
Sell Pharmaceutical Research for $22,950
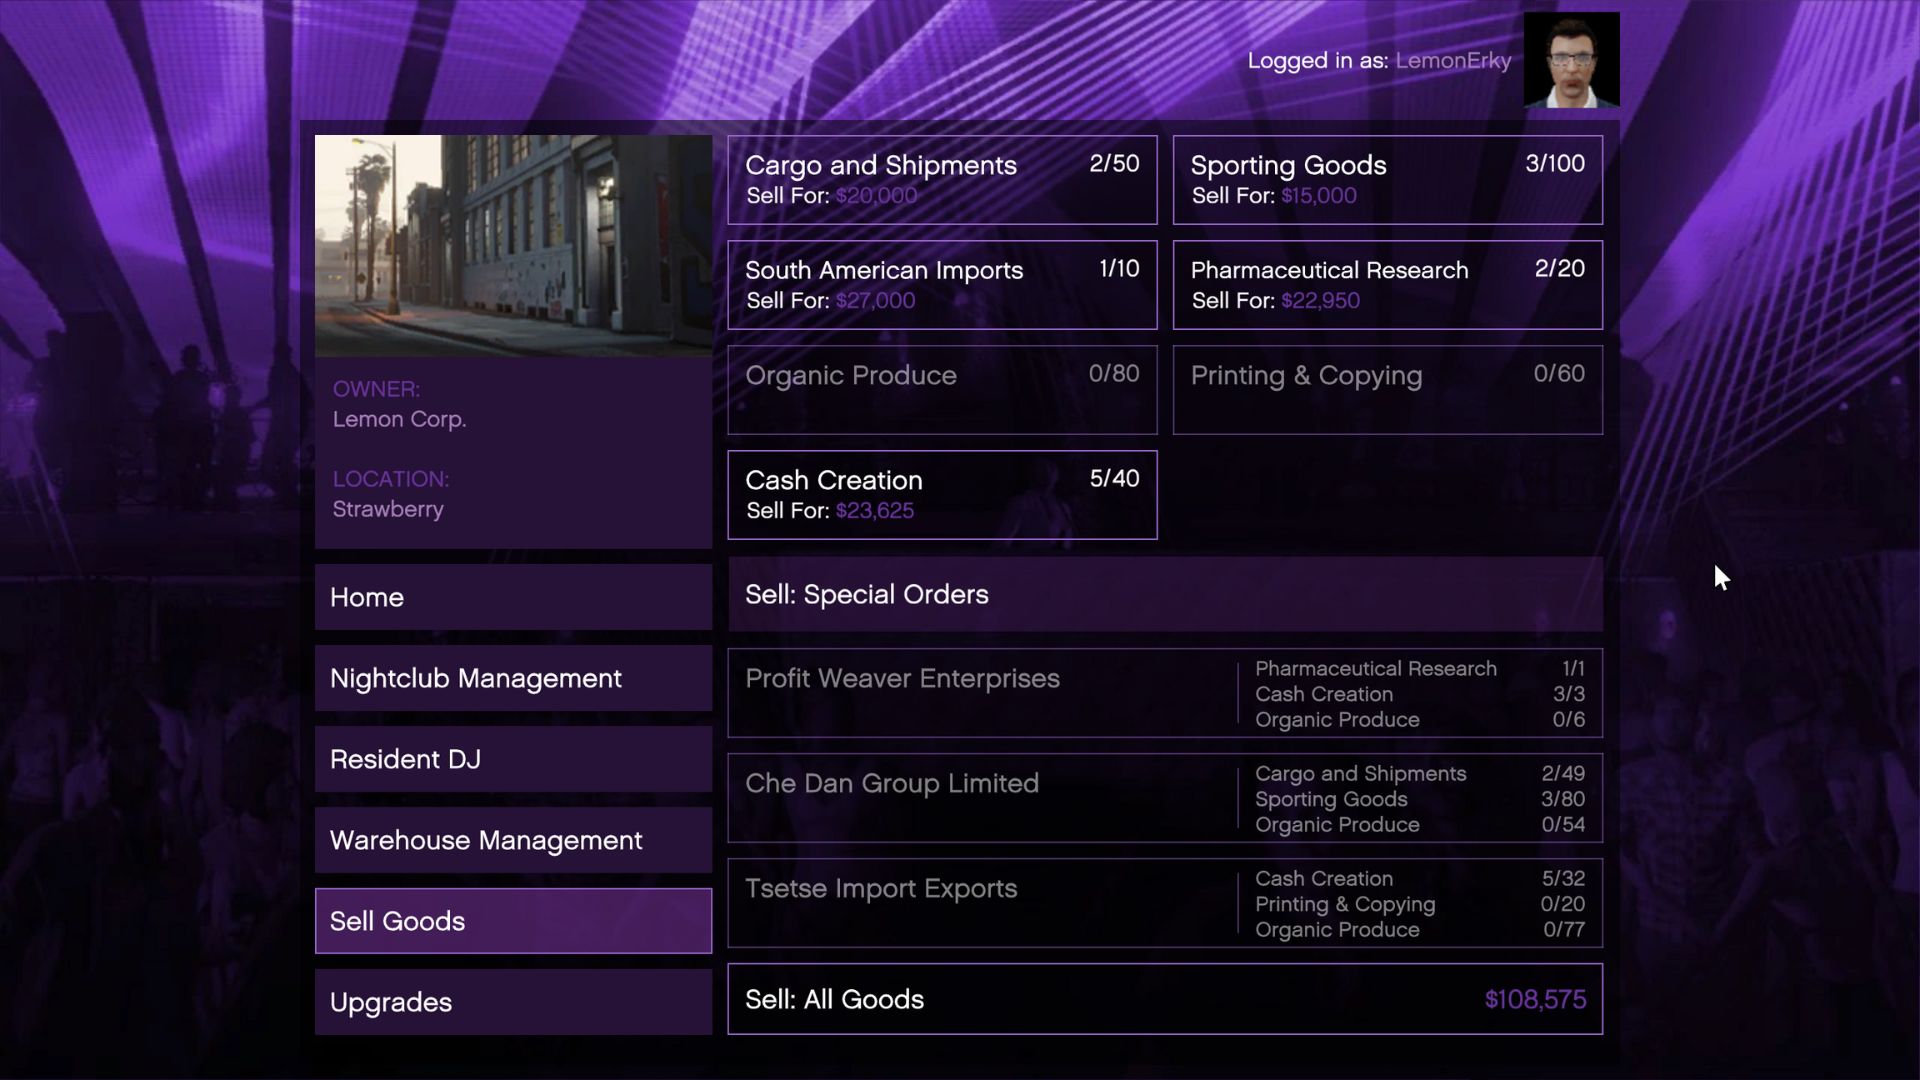1386,285
